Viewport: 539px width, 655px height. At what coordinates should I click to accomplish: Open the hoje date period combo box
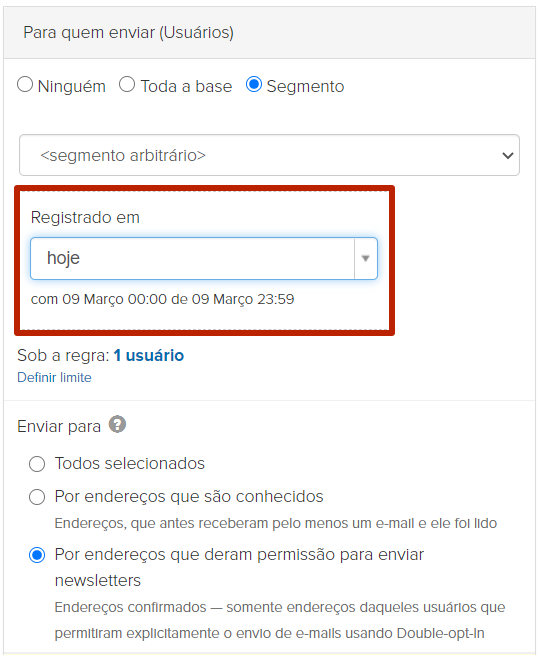pyautogui.click(x=204, y=259)
